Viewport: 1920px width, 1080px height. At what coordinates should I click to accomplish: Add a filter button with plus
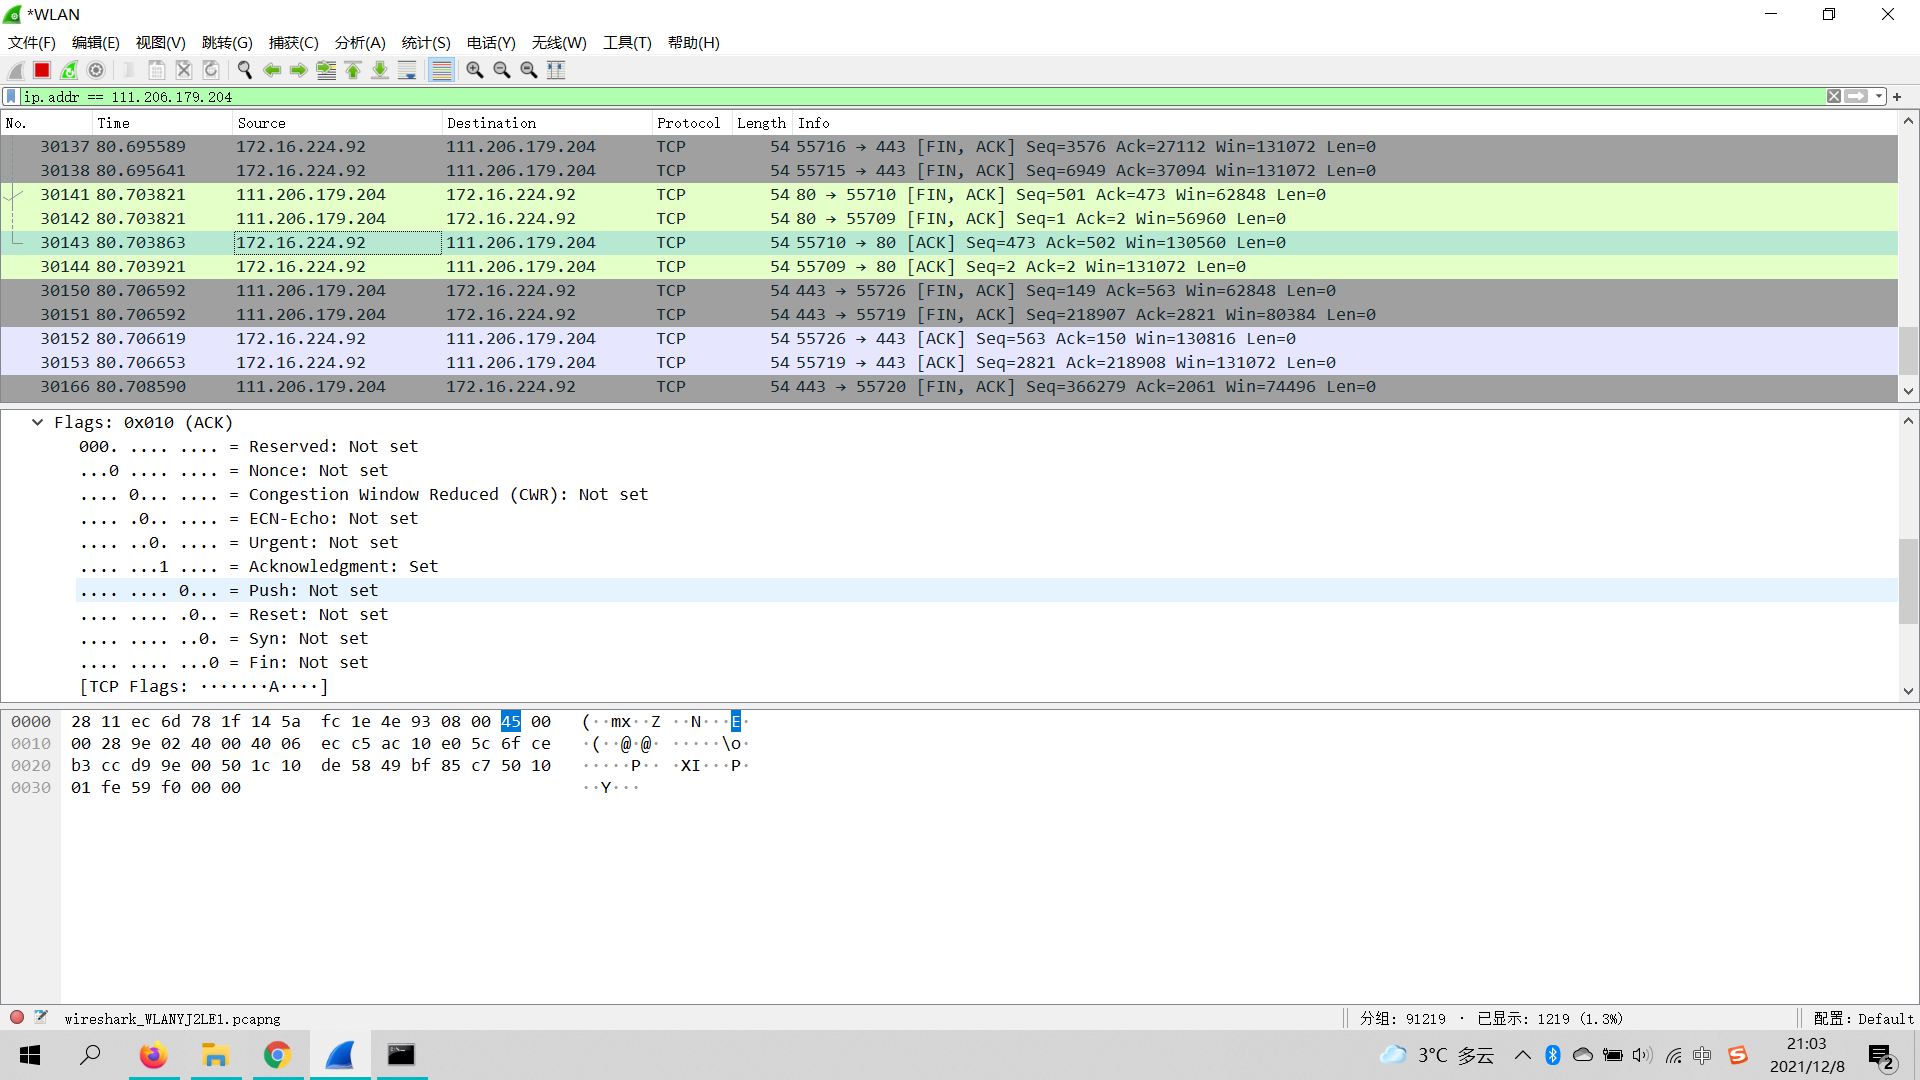click(x=1897, y=97)
